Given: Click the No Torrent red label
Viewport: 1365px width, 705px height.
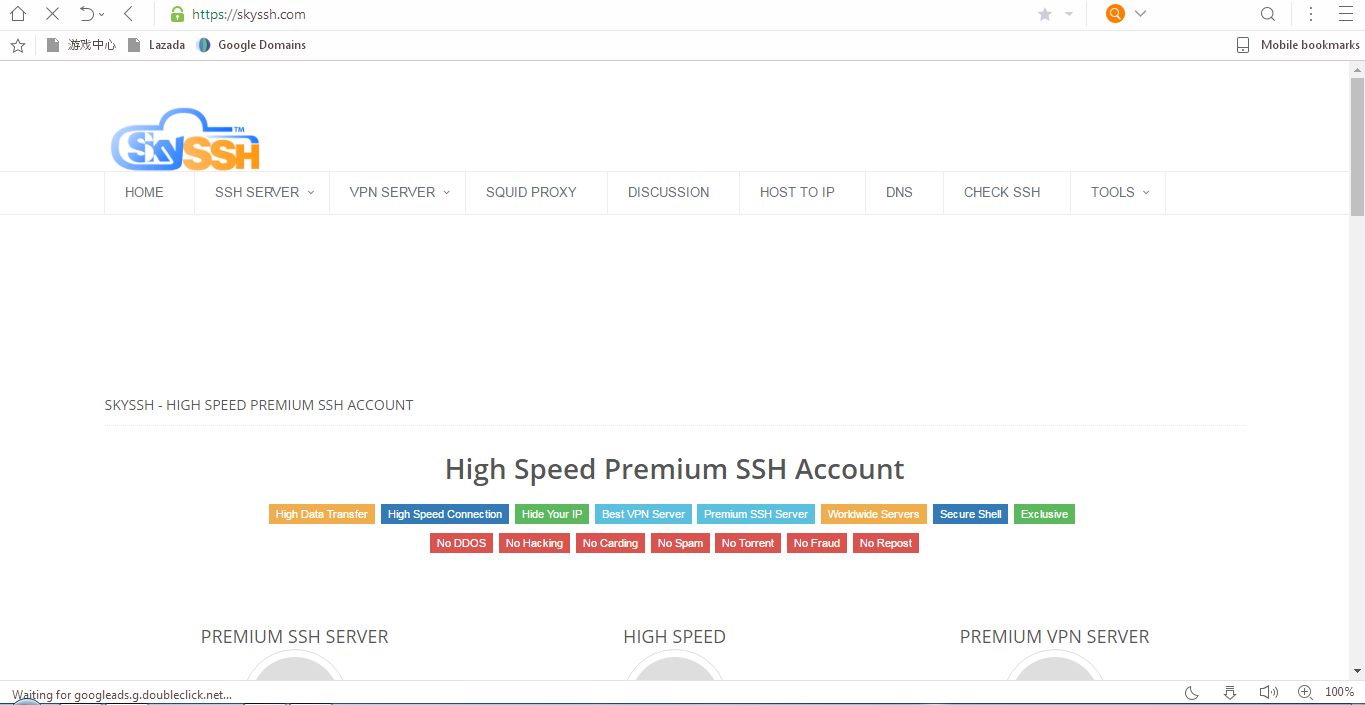Looking at the screenshot, I should click(748, 543).
